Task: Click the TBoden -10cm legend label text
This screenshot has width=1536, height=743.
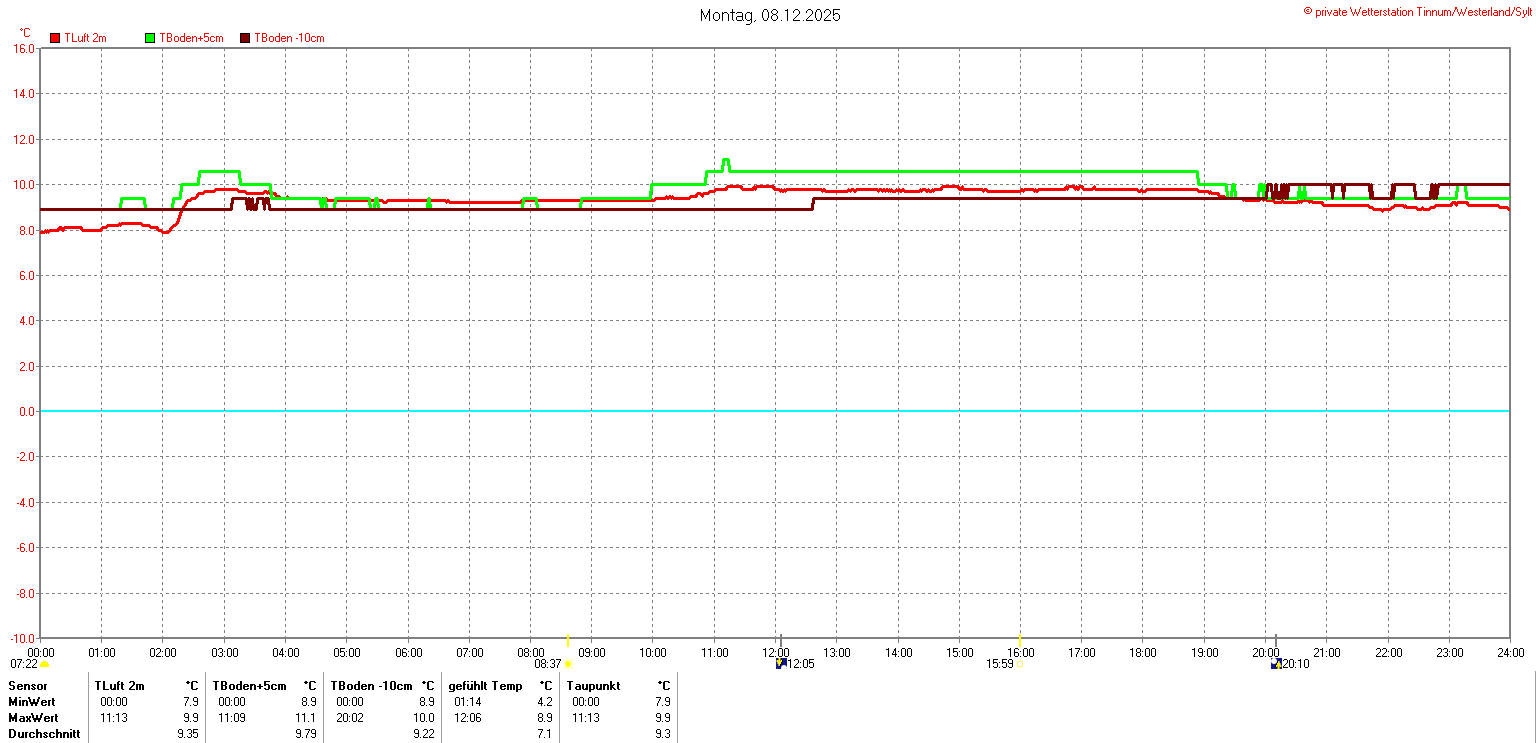Action: [289, 38]
